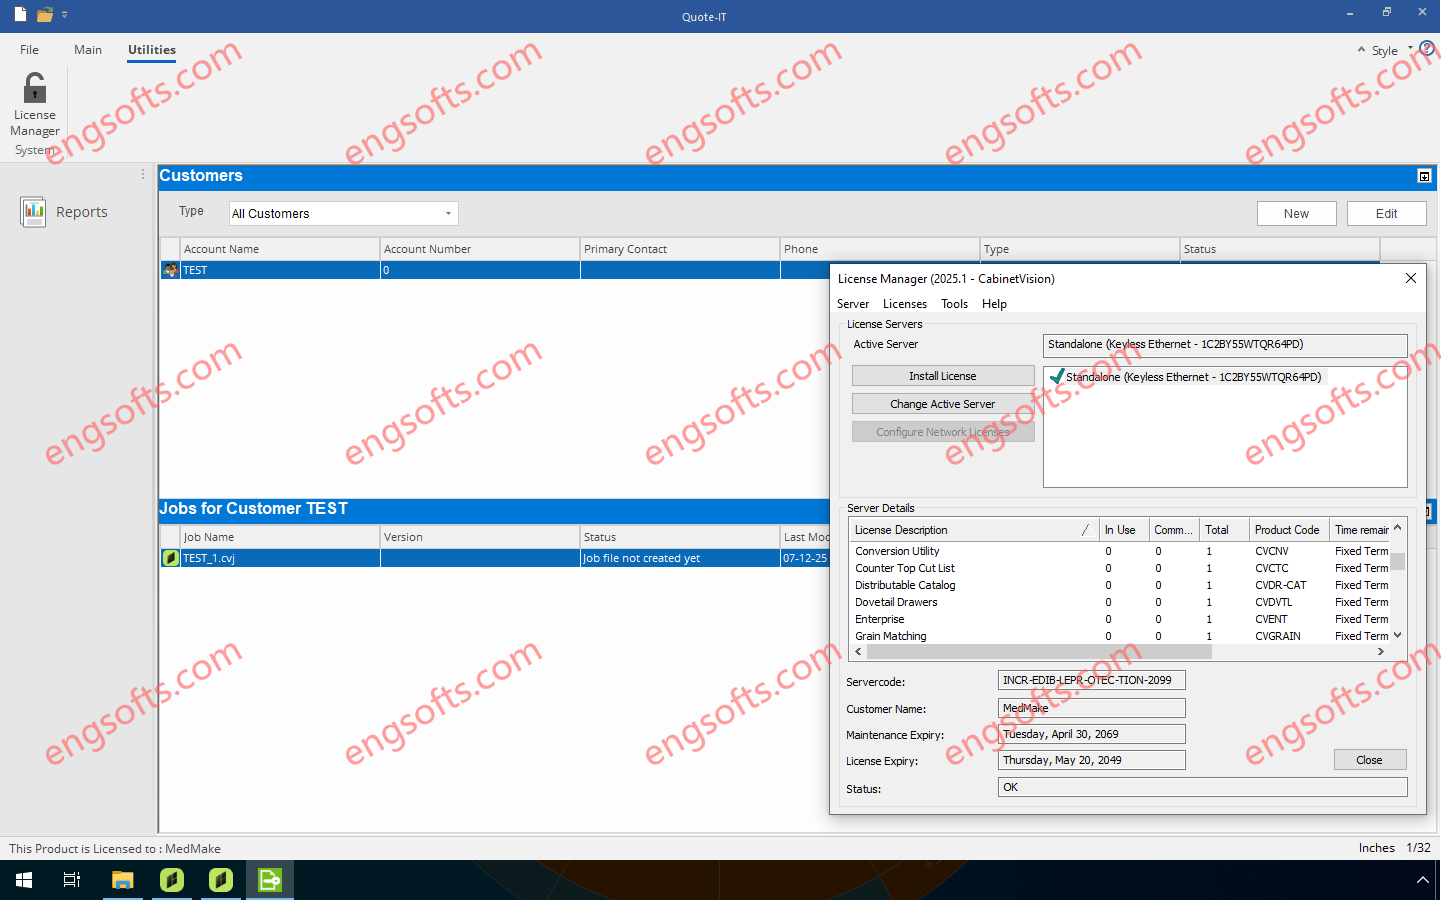This screenshot has height=901, width=1441.
Task: Click the checkmarked Standalone server entry
Action: click(1186, 377)
